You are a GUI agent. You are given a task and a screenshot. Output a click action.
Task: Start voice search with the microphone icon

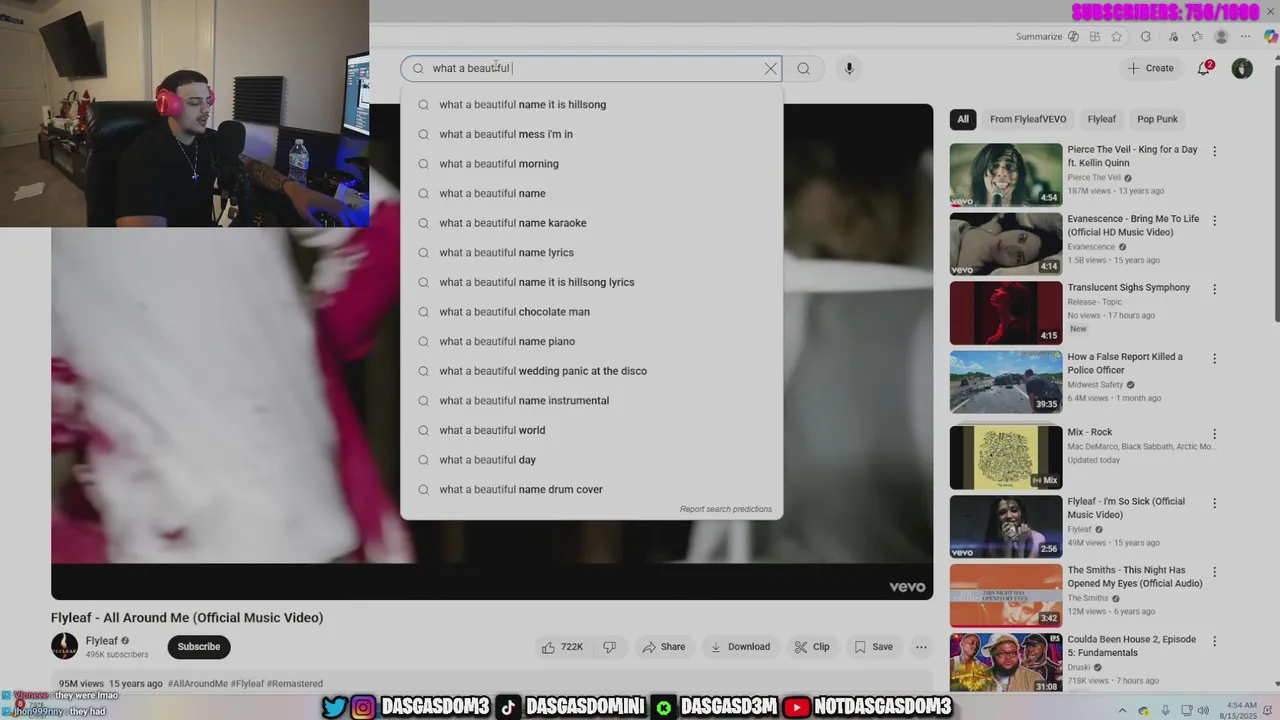click(849, 68)
